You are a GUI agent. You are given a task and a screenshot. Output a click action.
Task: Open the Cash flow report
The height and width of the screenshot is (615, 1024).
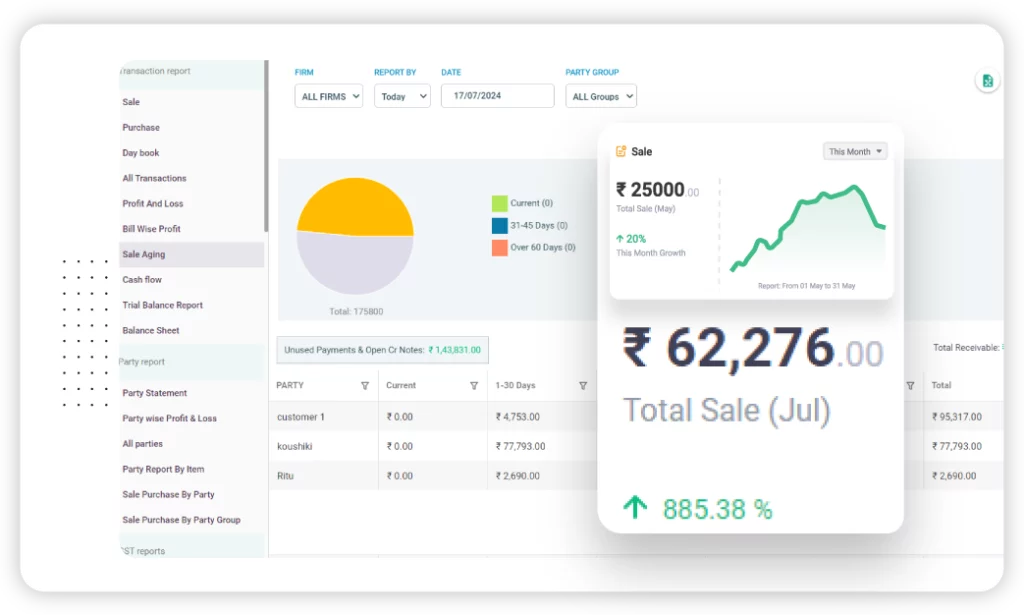coord(142,279)
